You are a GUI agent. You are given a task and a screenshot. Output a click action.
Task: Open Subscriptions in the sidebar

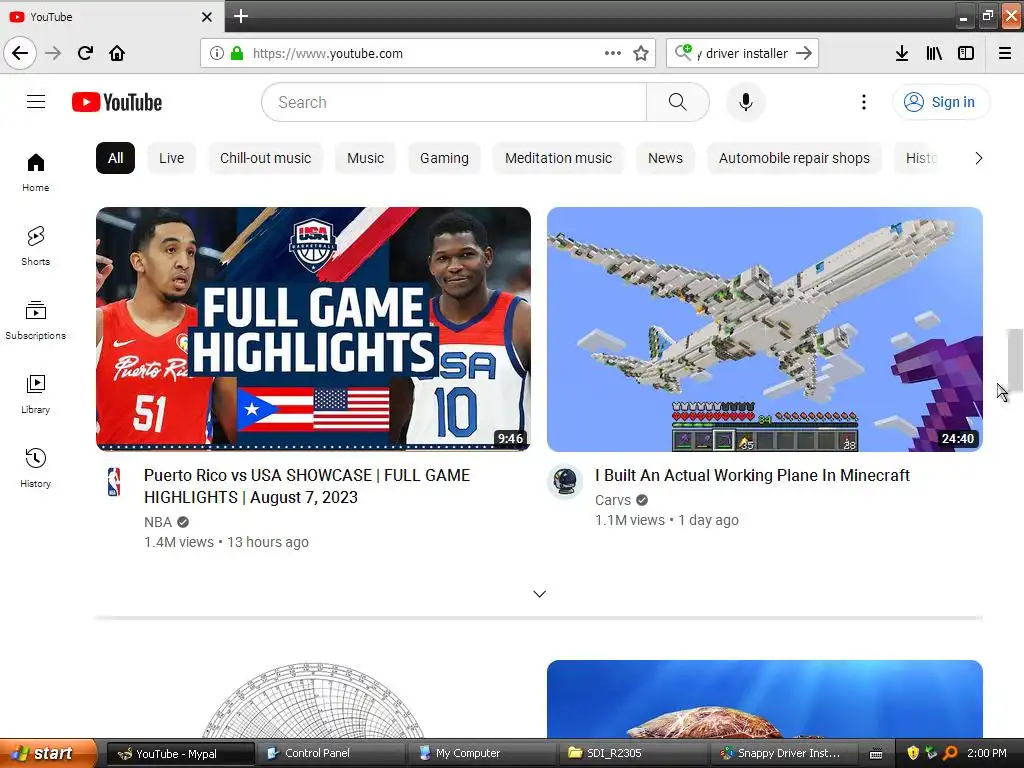[x=35, y=320]
